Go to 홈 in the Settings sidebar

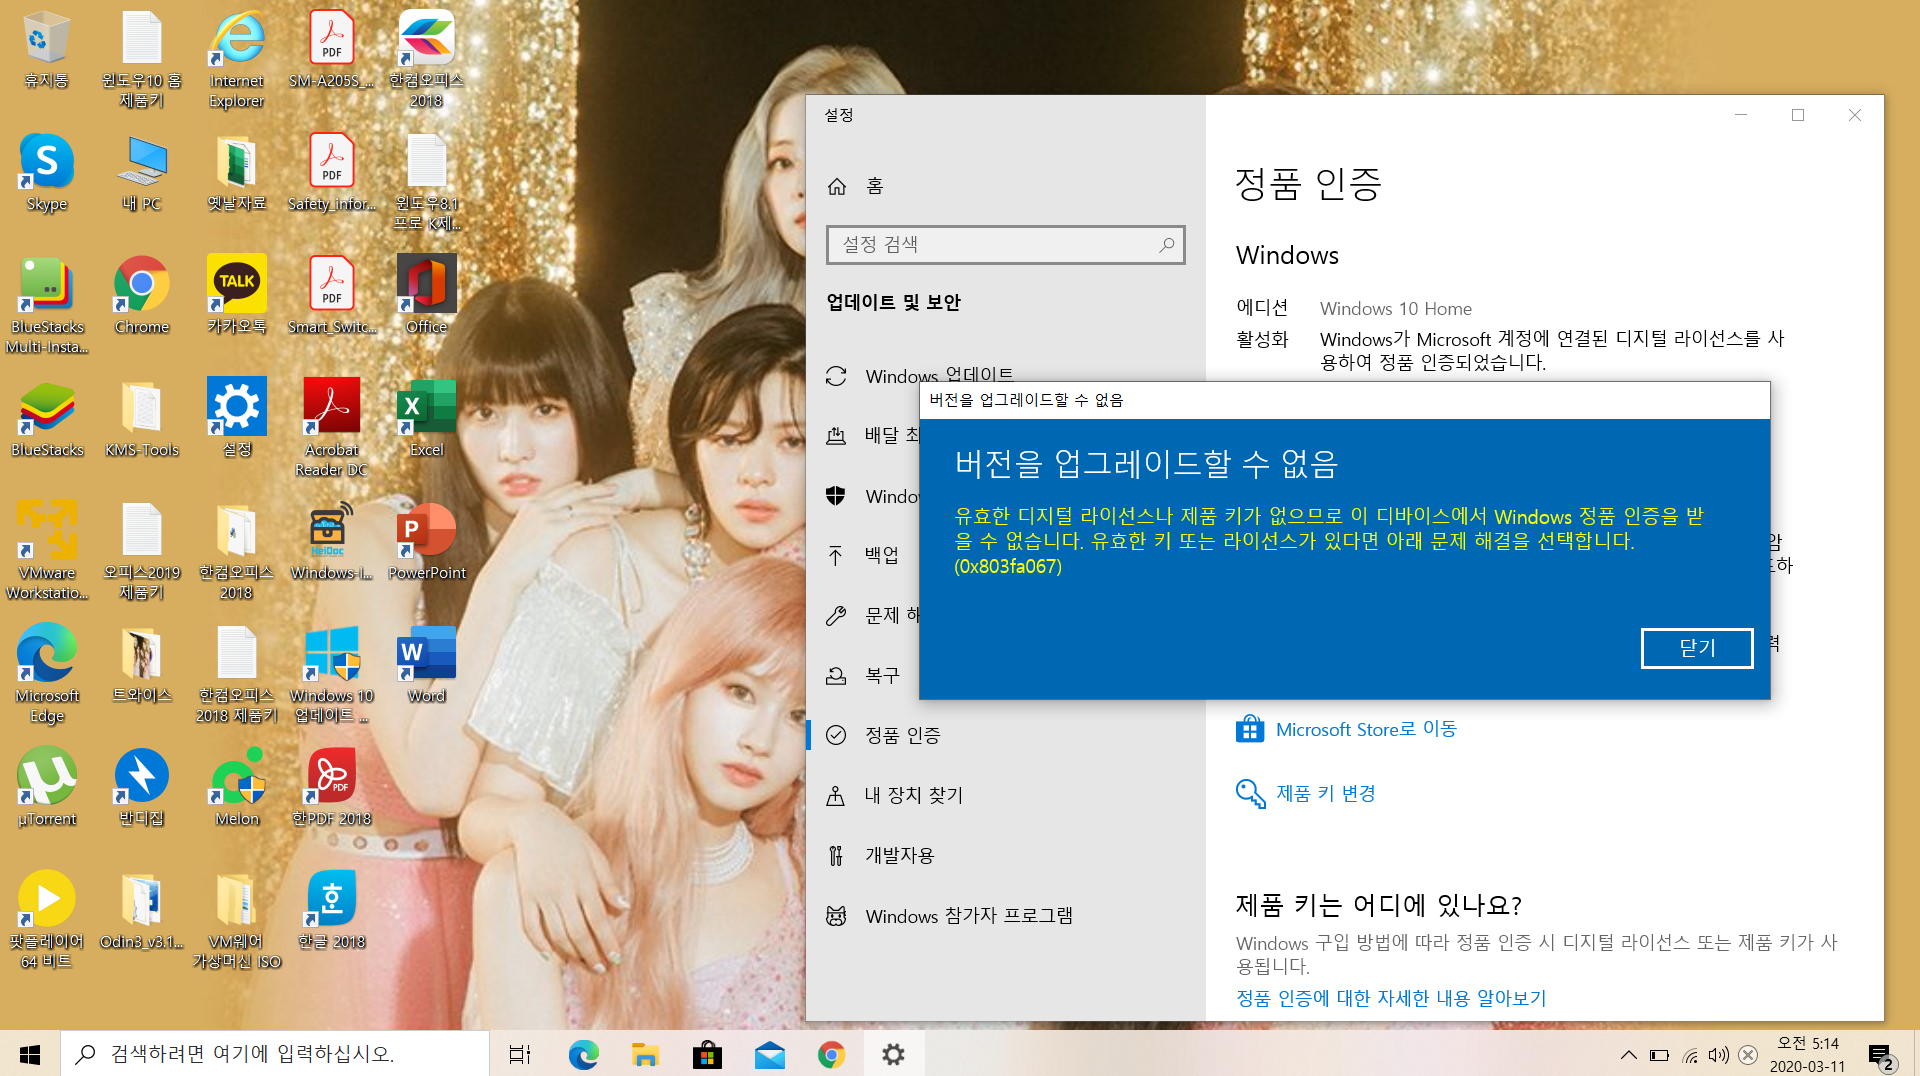click(1005, 186)
